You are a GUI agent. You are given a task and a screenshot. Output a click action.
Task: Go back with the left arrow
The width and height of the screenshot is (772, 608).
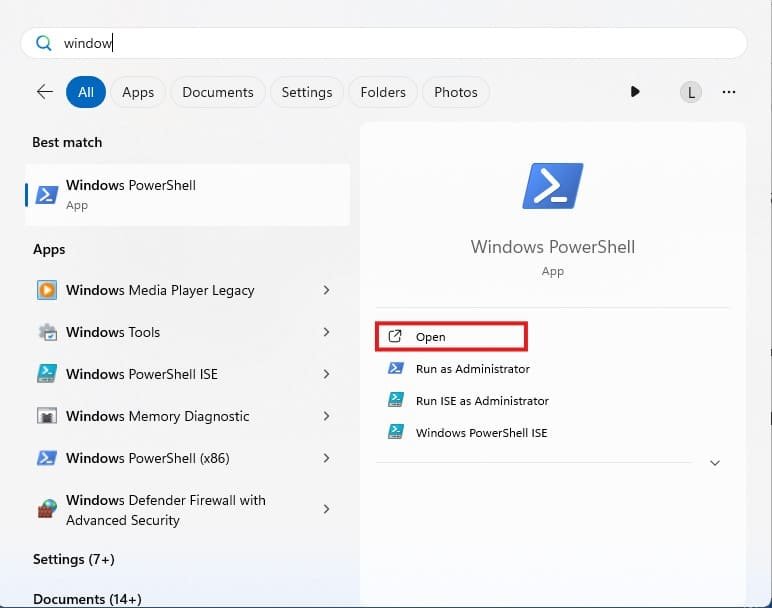point(45,92)
